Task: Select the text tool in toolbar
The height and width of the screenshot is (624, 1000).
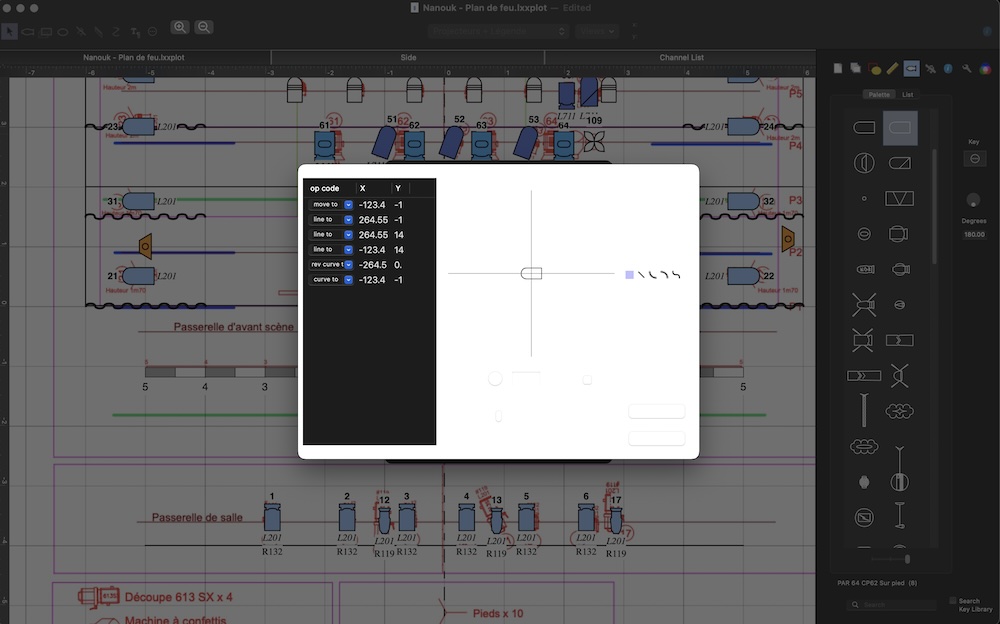Action: point(135,32)
